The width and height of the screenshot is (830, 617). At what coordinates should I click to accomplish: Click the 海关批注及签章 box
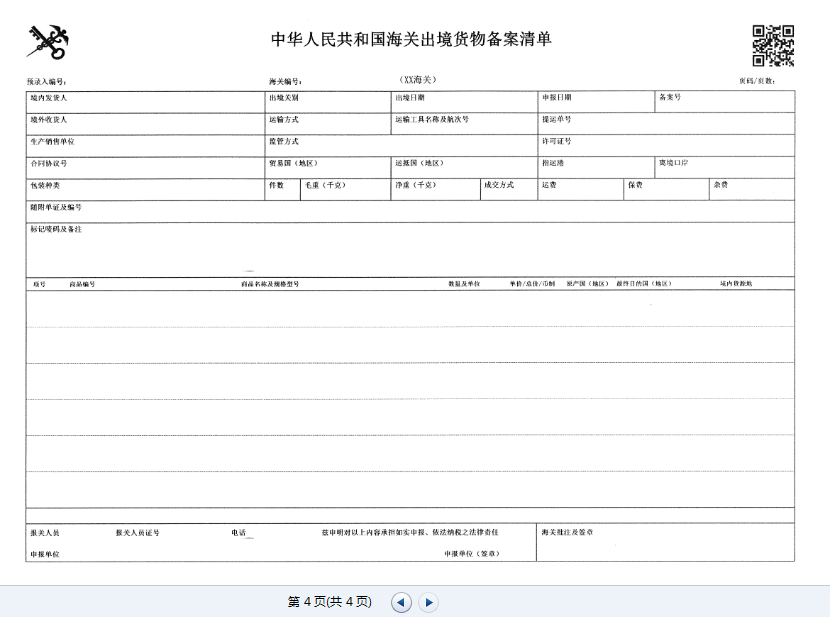tap(666, 541)
